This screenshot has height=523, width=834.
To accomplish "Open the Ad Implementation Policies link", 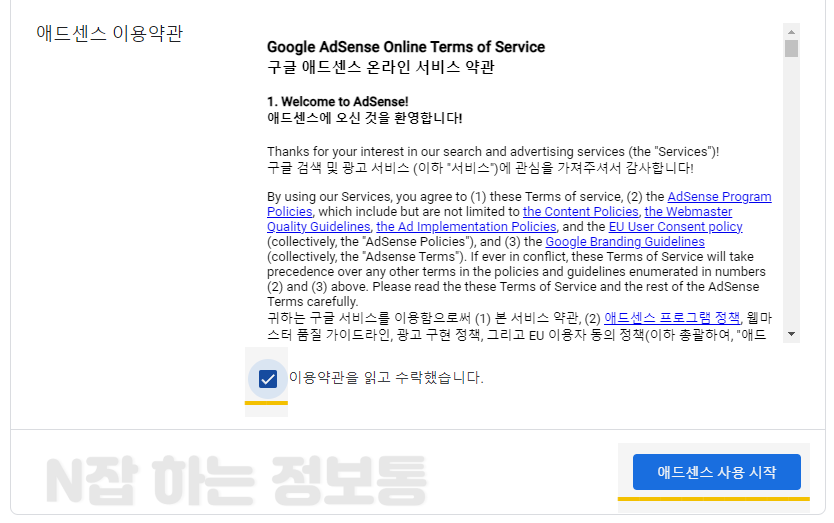I will coord(466,227).
